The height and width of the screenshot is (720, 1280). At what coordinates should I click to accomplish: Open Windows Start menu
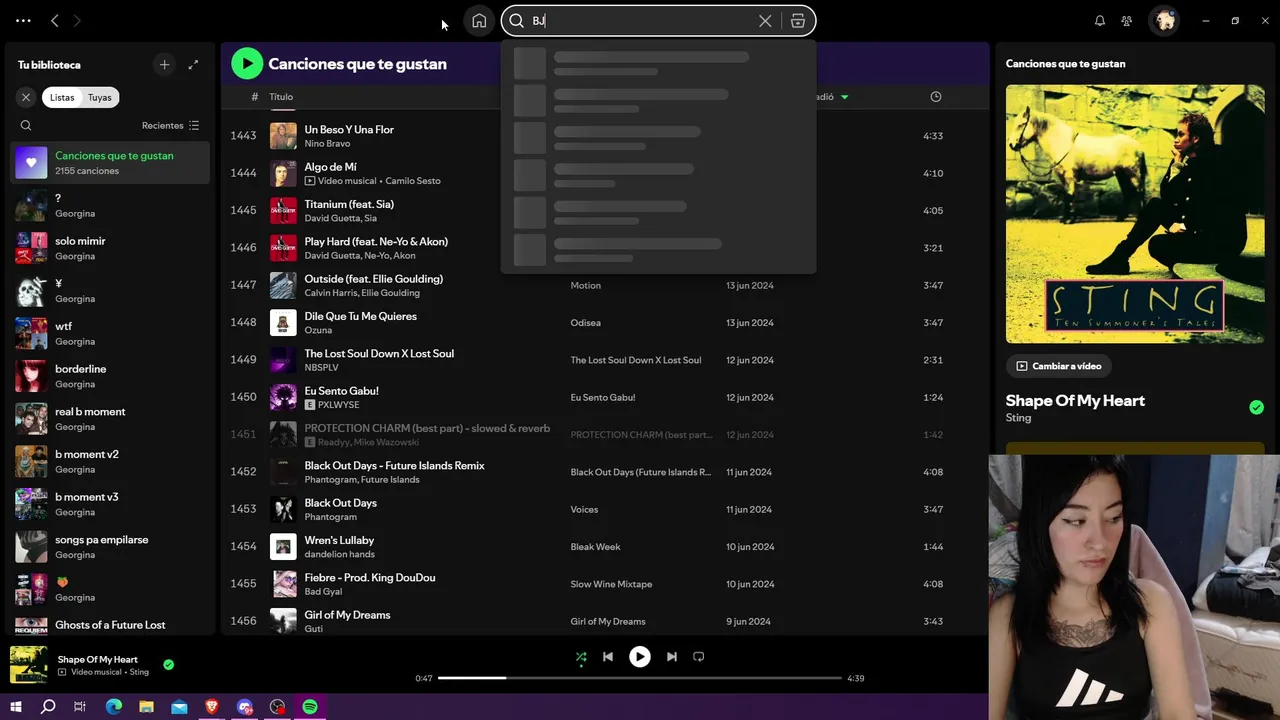click(x=16, y=707)
